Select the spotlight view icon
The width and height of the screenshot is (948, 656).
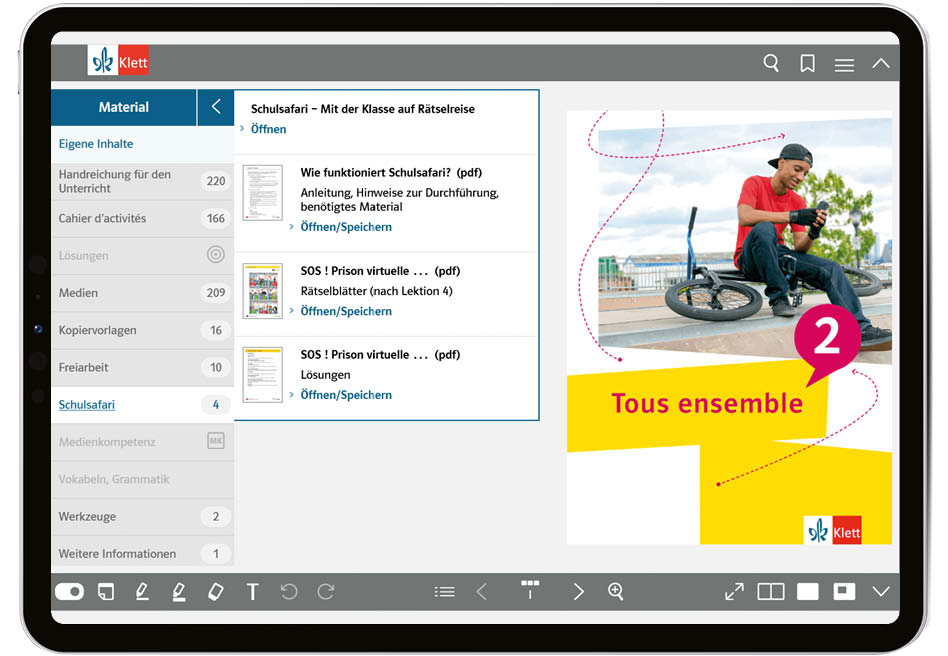tap(844, 591)
